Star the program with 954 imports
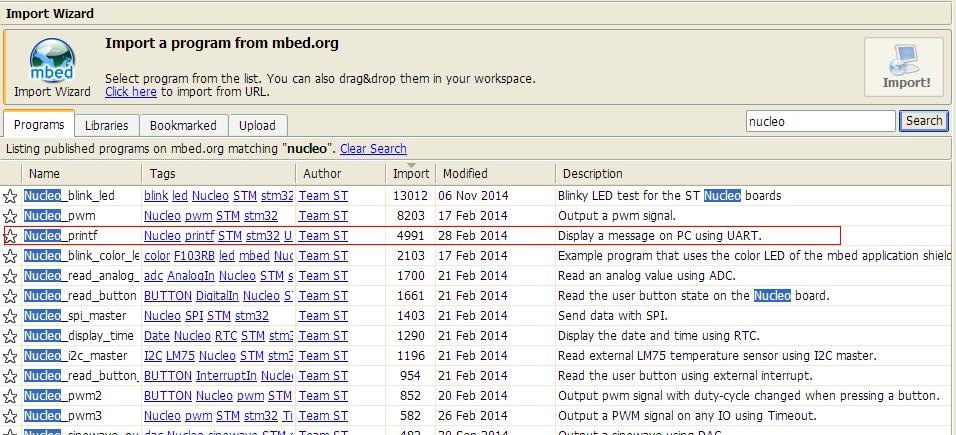The width and height of the screenshot is (956, 435). click(x=10, y=376)
